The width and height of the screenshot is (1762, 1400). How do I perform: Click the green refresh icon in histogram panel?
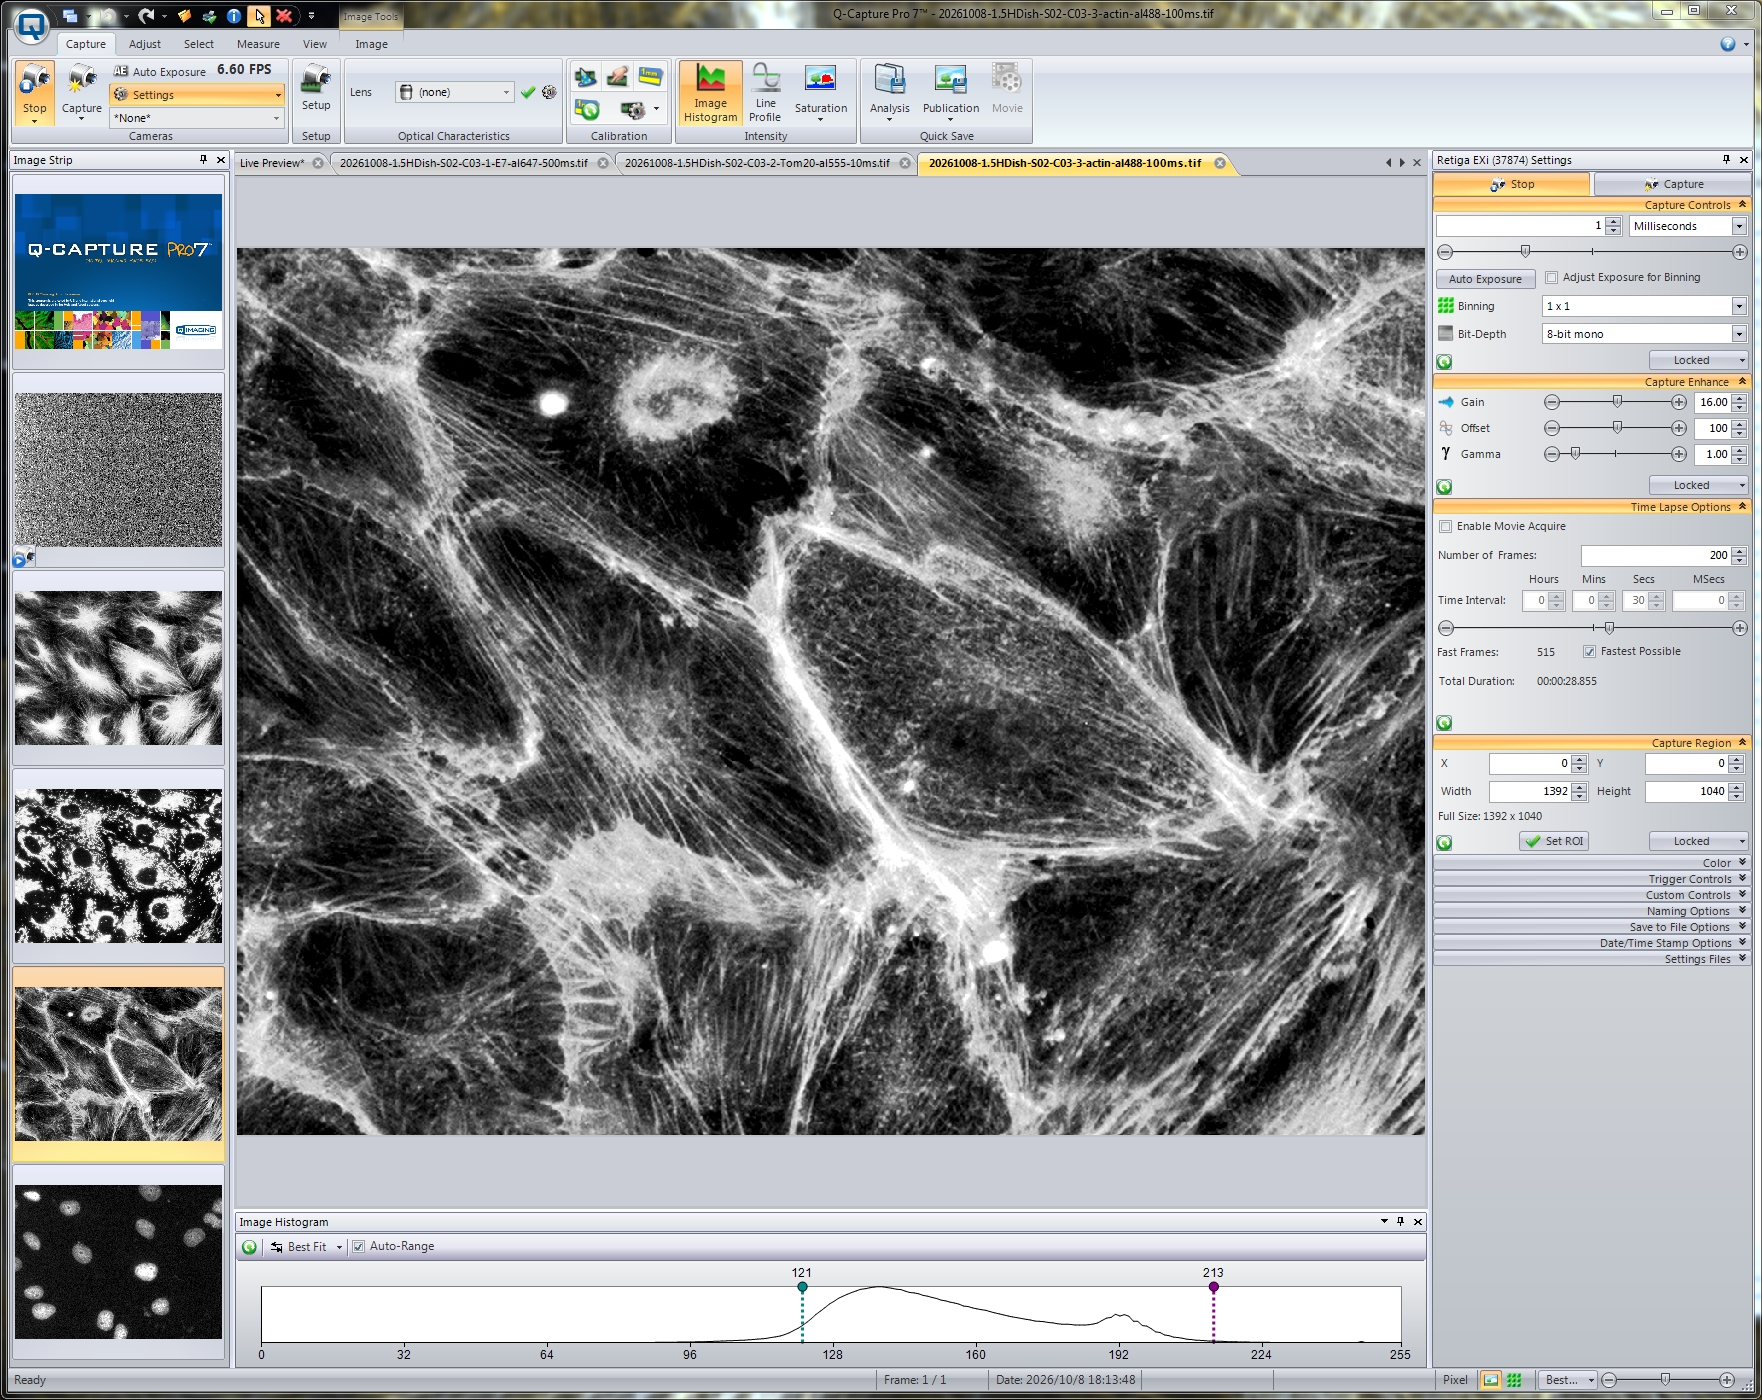tap(250, 1247)
